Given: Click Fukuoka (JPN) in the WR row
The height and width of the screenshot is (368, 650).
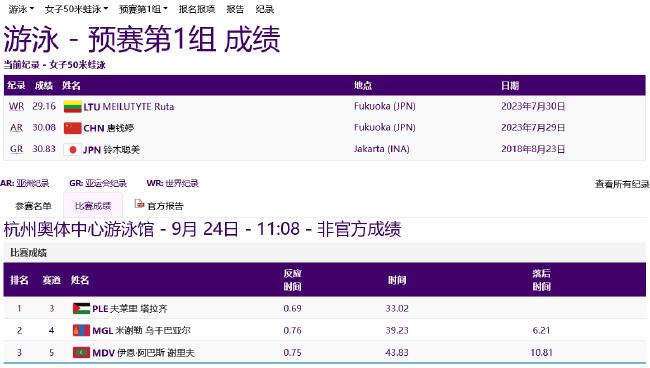Looking at the screenshot, I should [x=385, y=106].
